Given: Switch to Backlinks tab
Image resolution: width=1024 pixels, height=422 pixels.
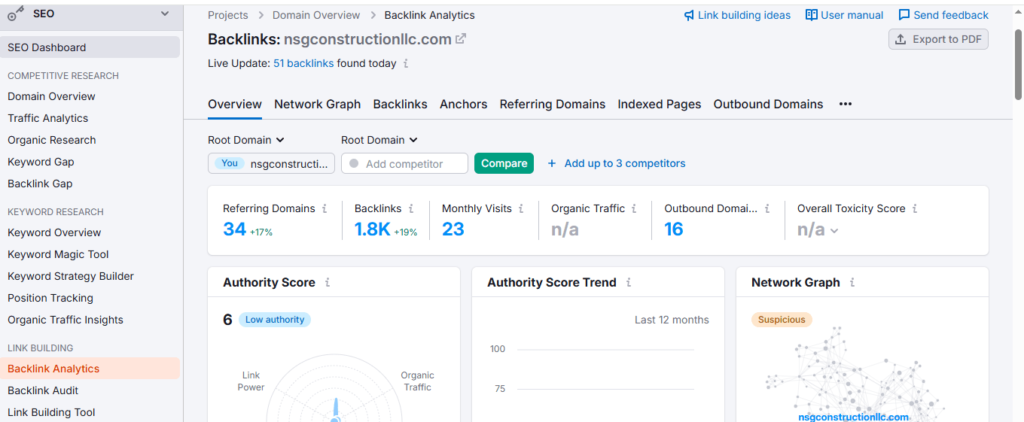Looking at the screenshot, I should click(x=400, y=104).
